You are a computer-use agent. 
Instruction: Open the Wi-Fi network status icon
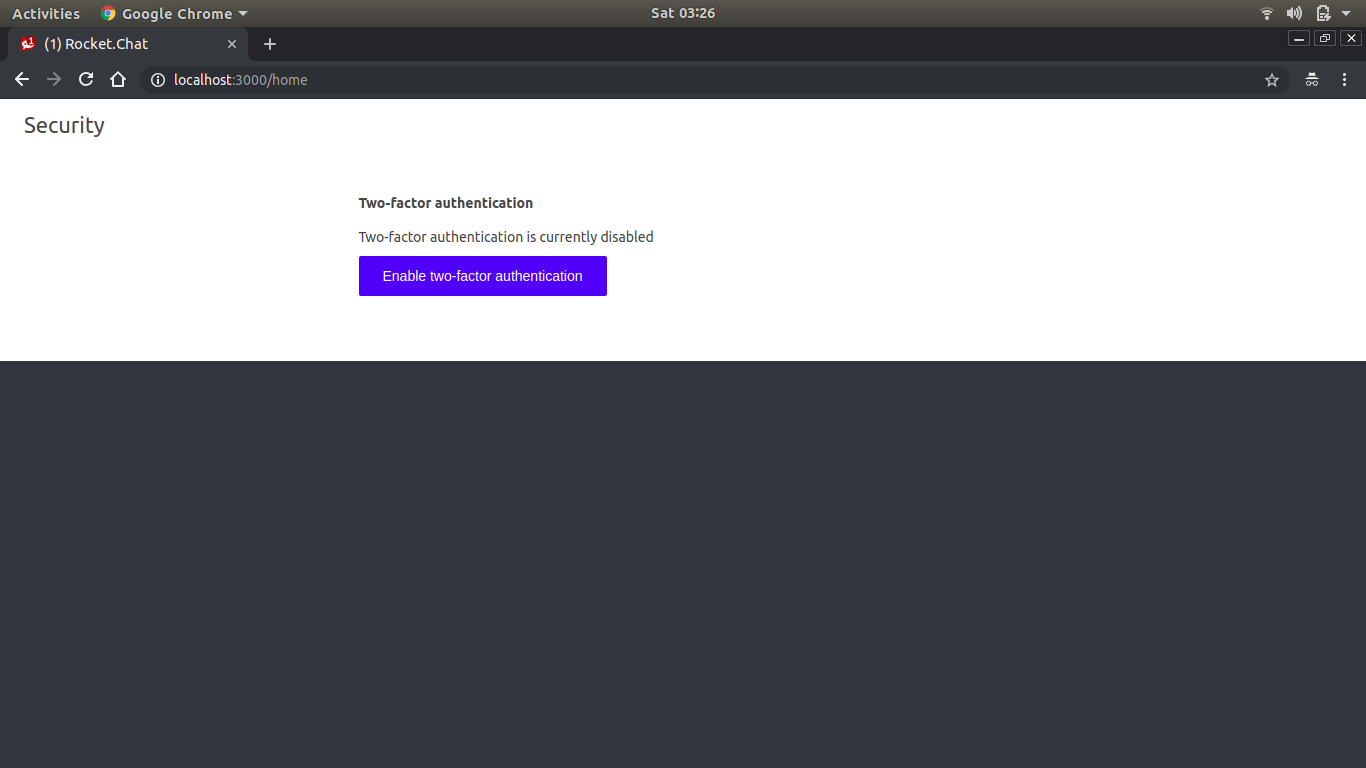[x=1266, y=13]
